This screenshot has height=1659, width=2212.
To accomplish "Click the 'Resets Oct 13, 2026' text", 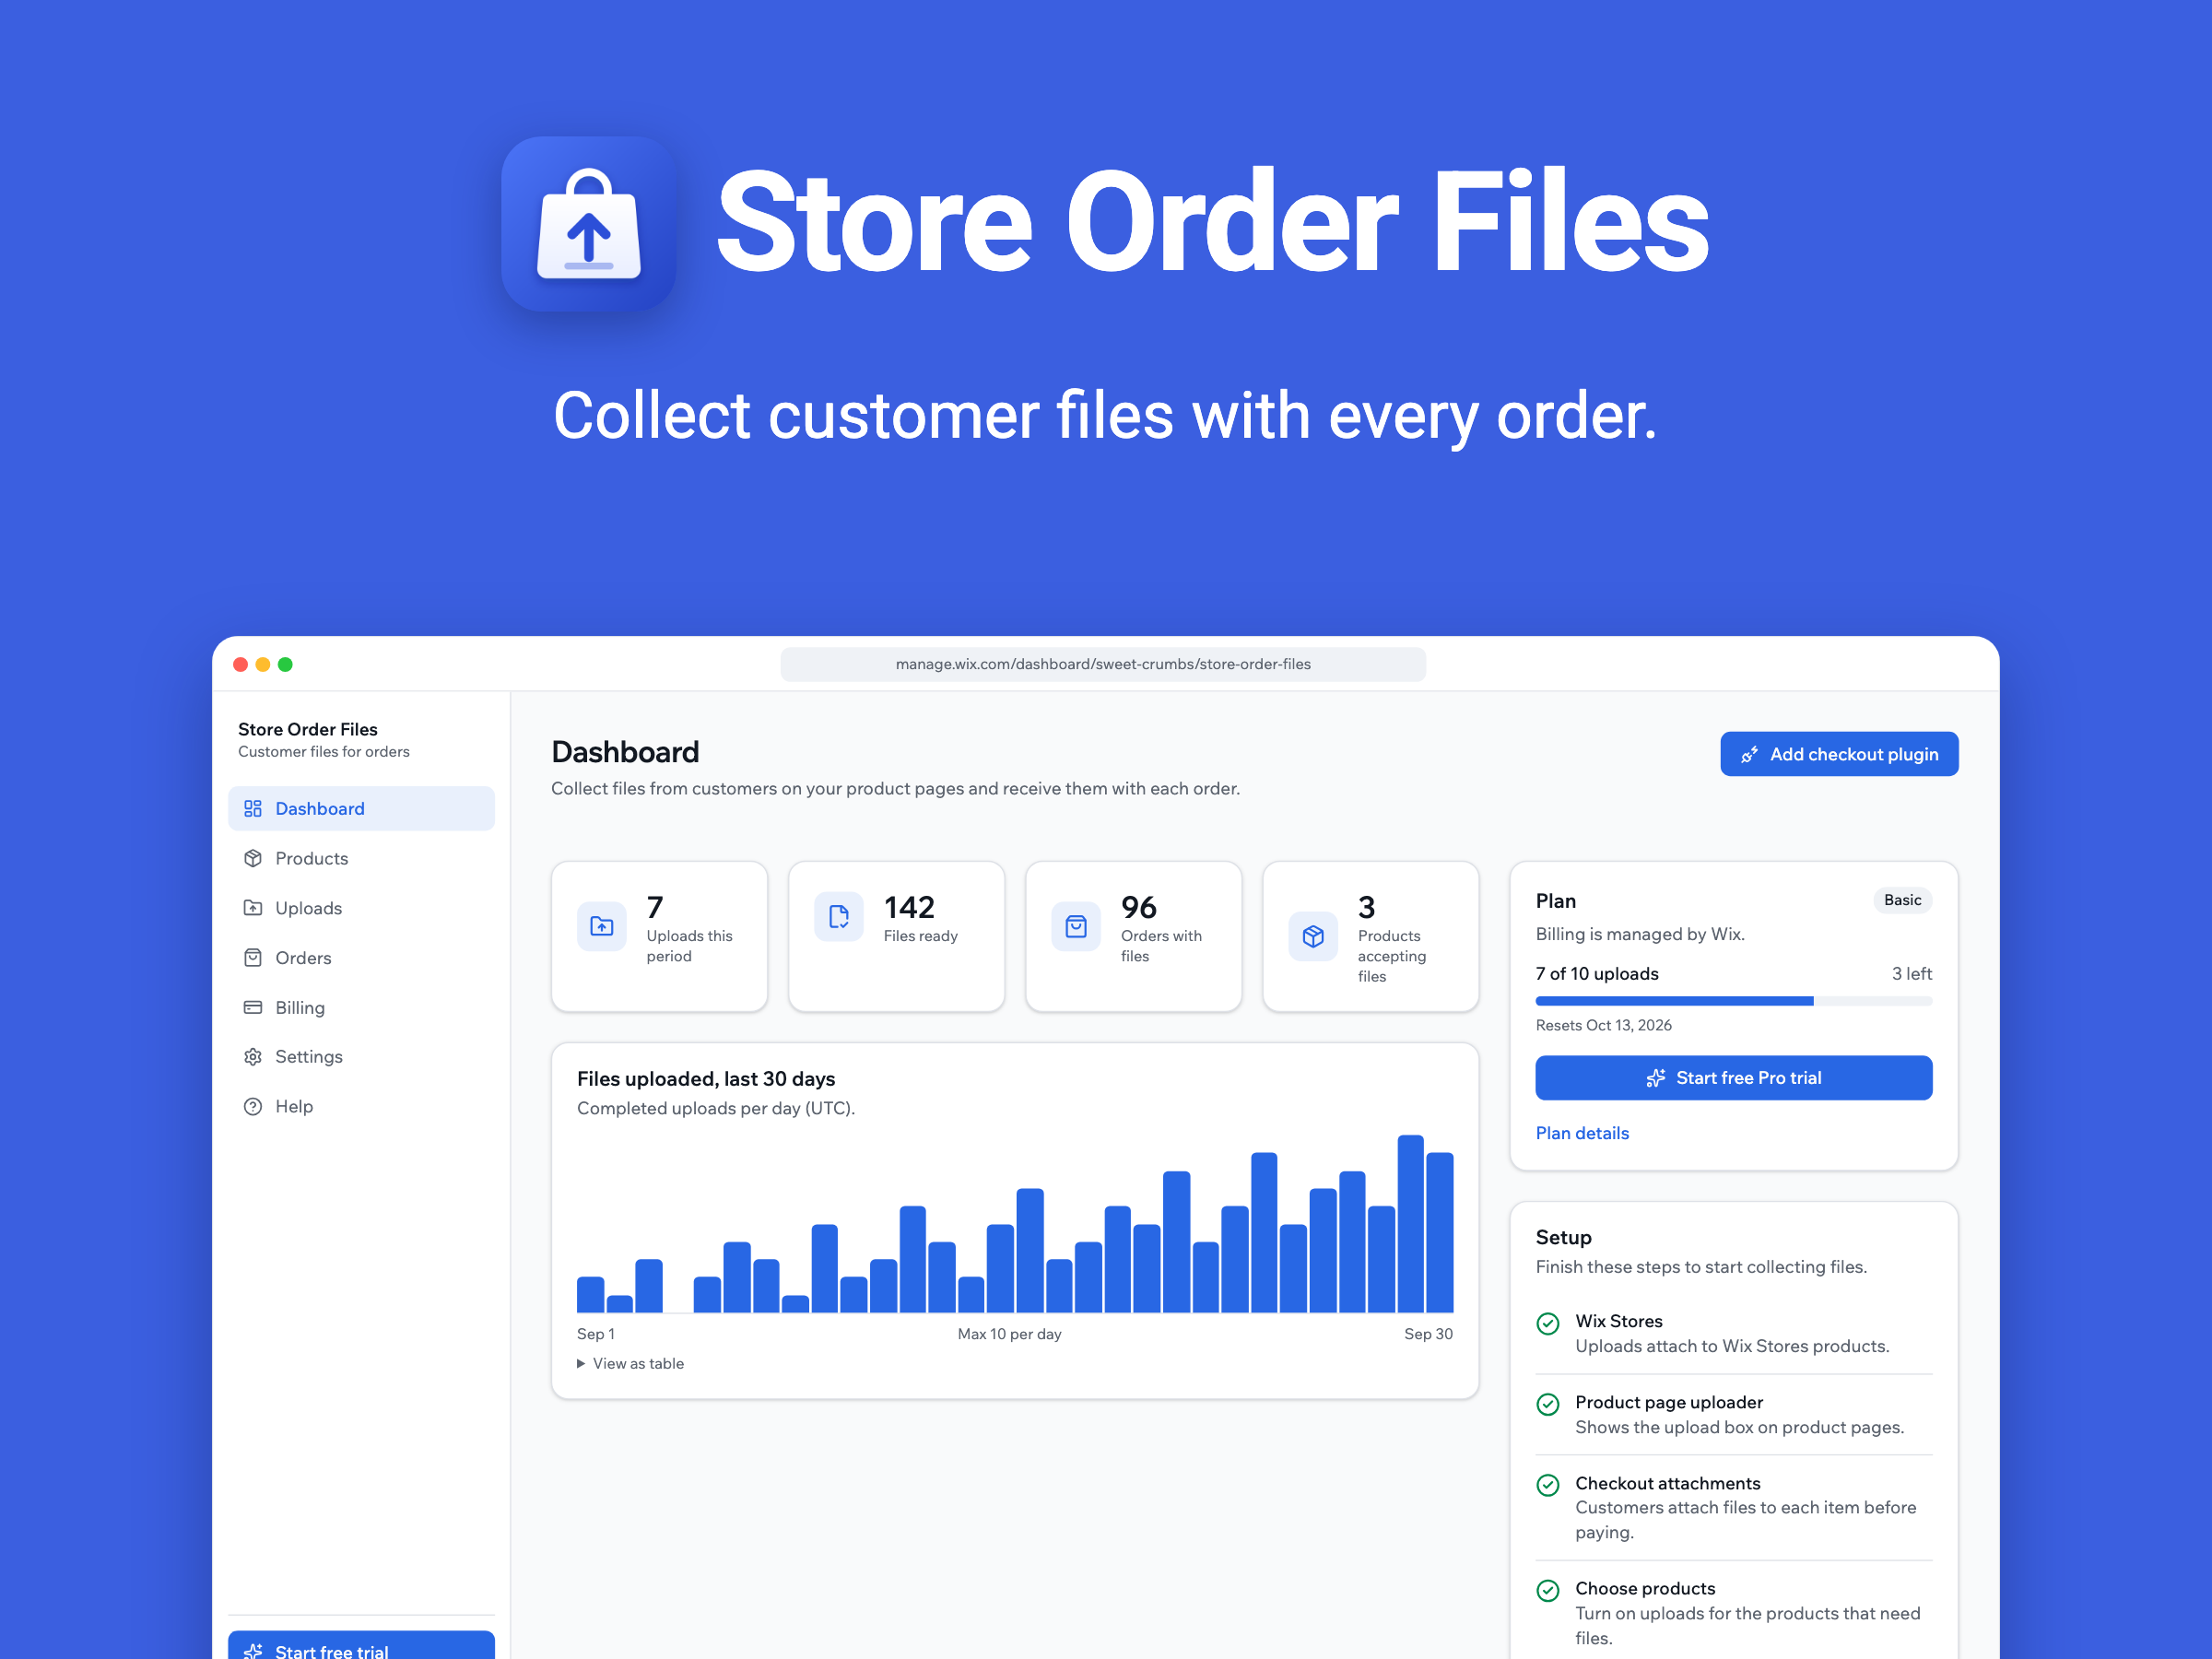I will [1603, 1025].
